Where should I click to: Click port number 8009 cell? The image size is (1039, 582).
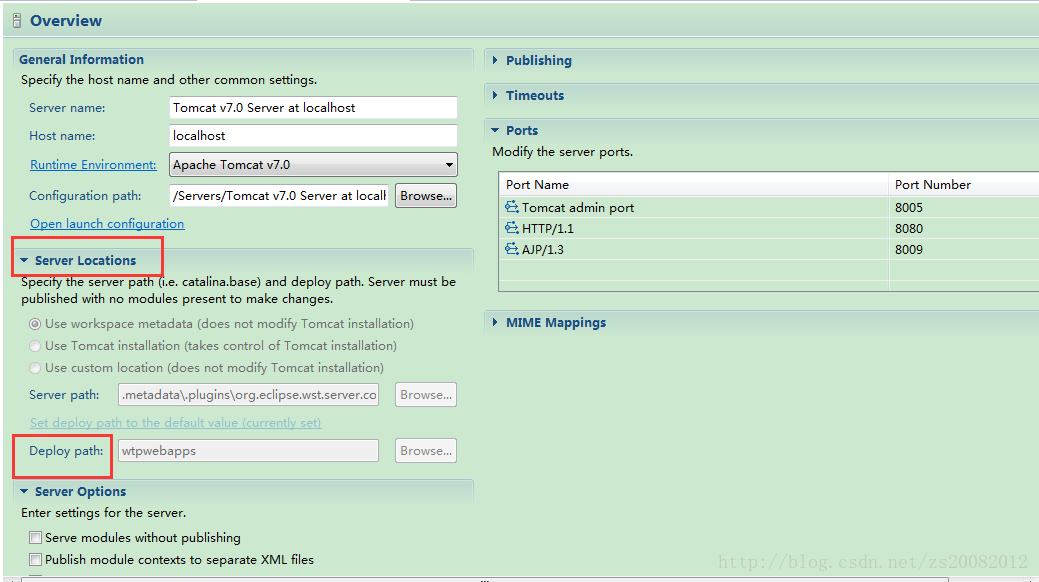click(908, 250)
